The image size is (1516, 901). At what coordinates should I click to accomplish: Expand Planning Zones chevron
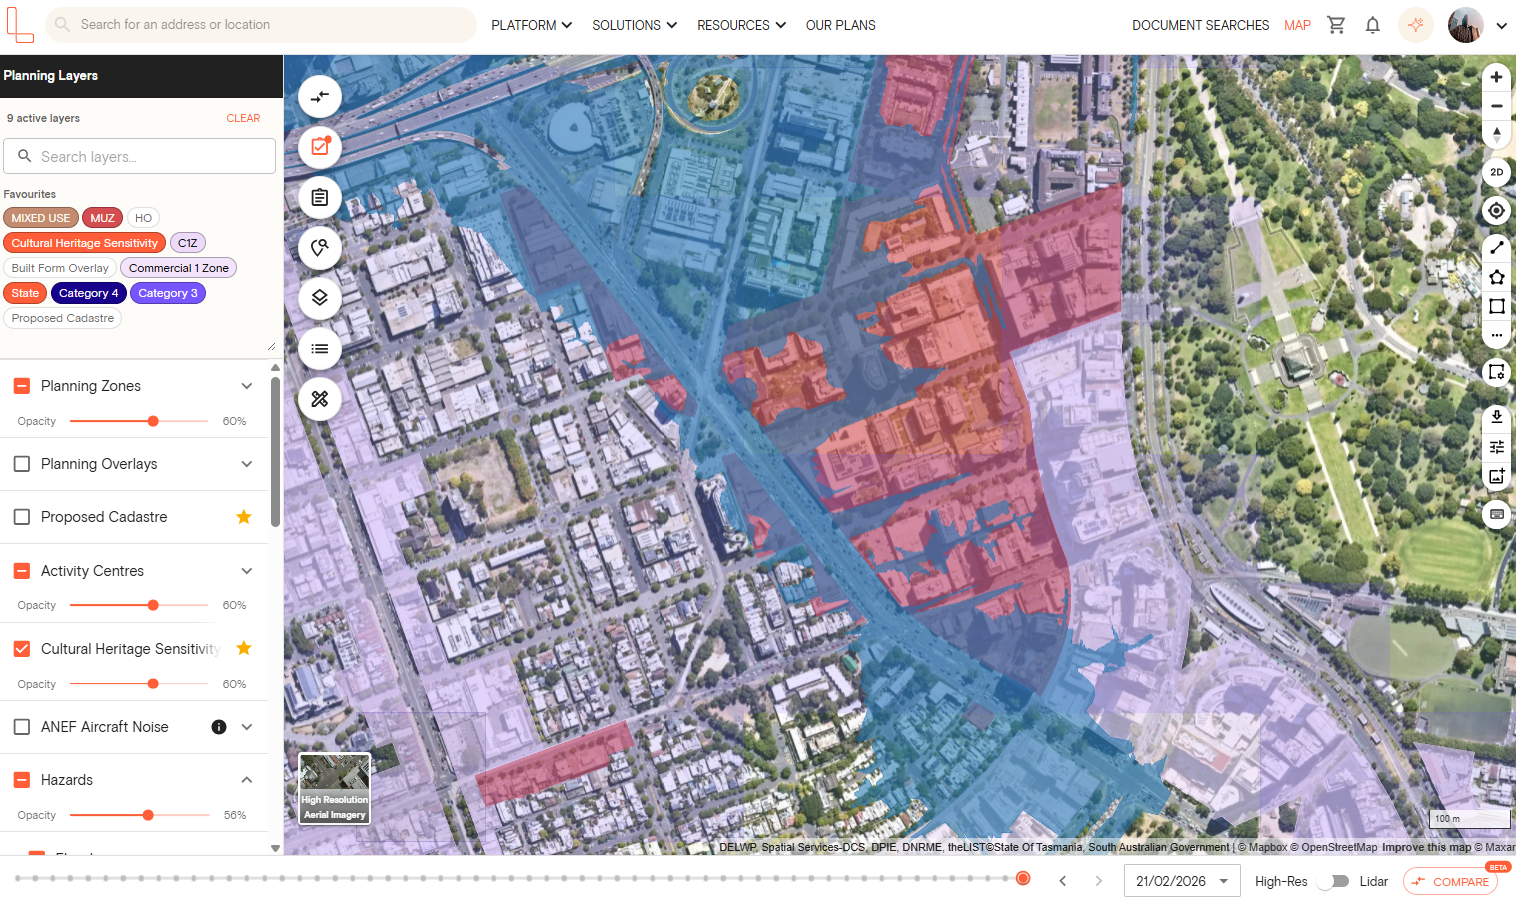pyautogui.click(x=247, y=386)
